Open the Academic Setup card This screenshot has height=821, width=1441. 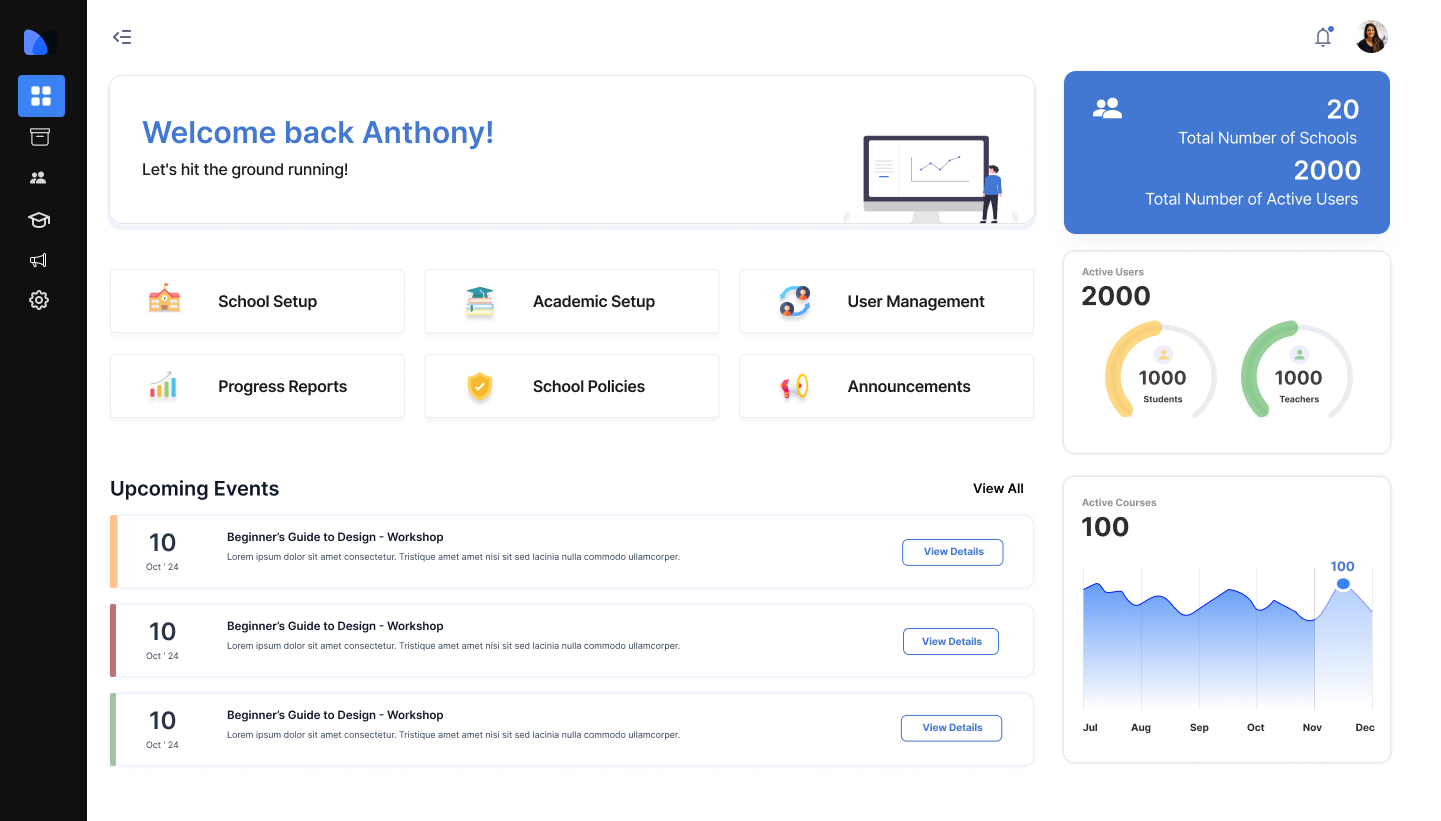tap(571, 300)
